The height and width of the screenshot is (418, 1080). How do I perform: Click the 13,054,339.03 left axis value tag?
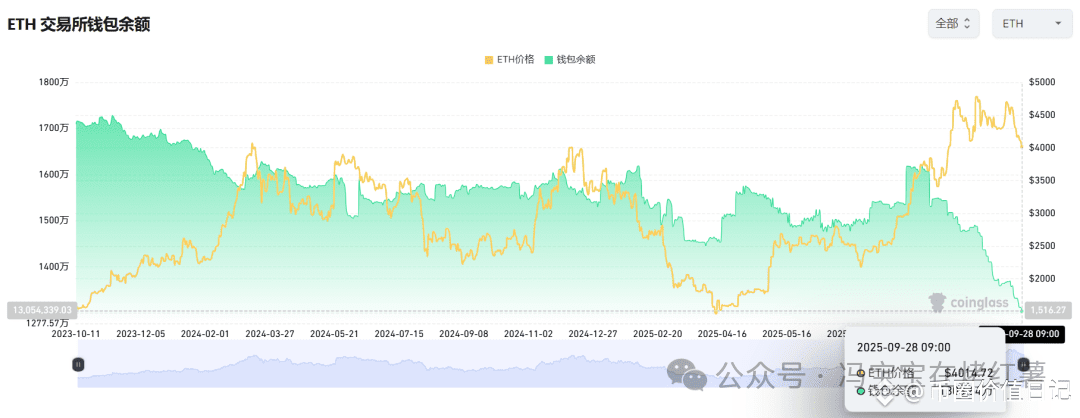tap(40, 310)
